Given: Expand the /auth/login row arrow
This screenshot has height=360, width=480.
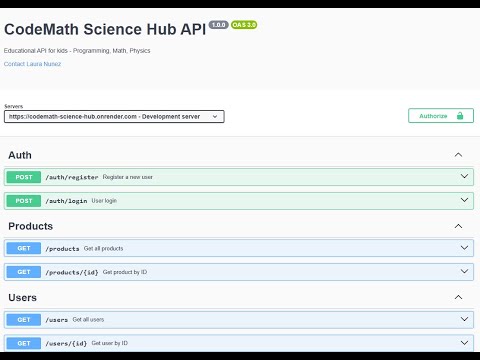Looking at the screenshot, I should (x=464, y=200).
